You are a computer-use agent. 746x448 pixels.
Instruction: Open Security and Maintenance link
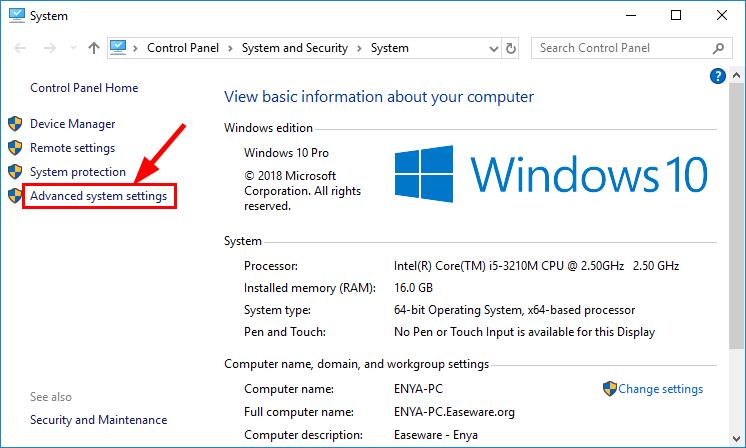(98, 420)
